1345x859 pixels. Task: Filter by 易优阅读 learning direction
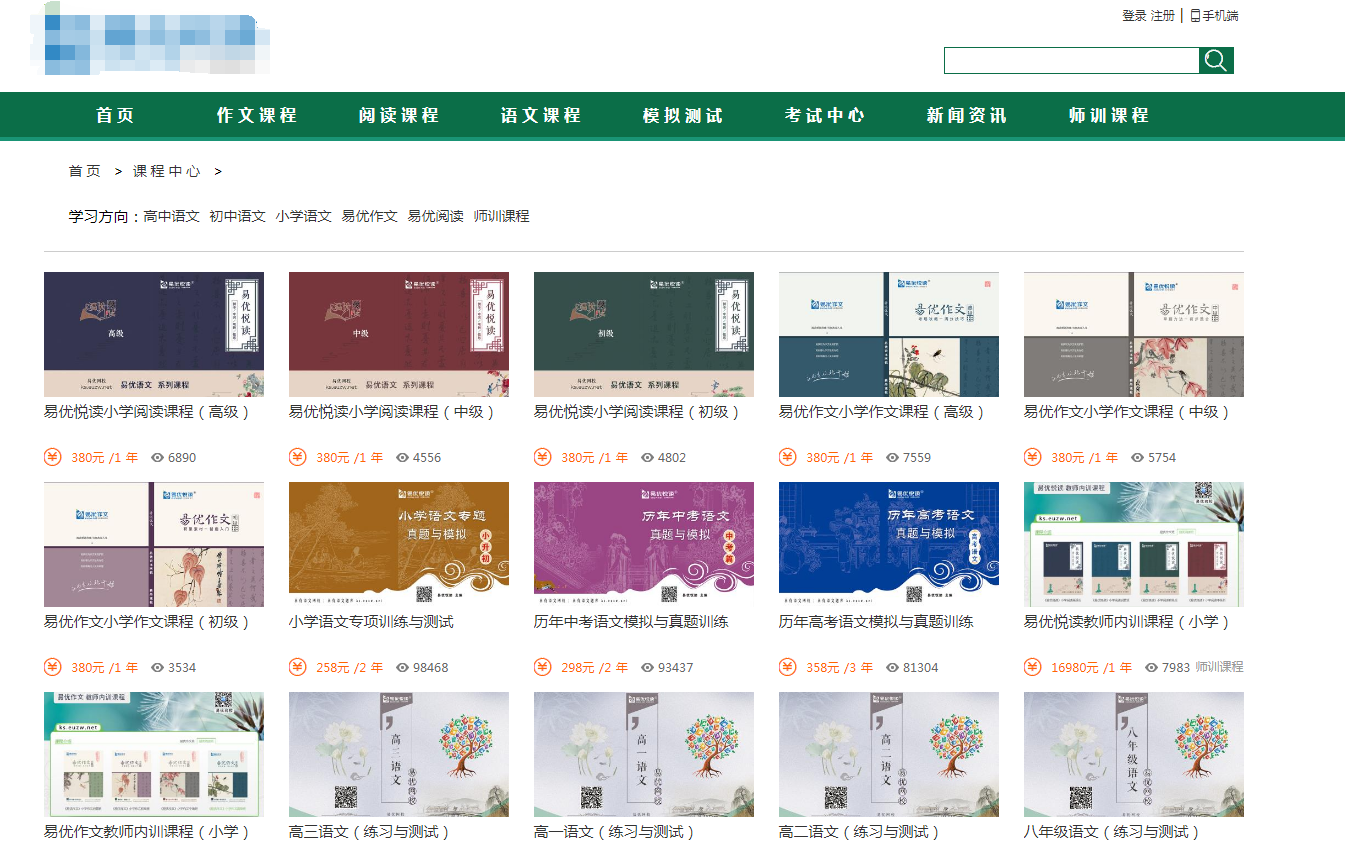[436, 216]
